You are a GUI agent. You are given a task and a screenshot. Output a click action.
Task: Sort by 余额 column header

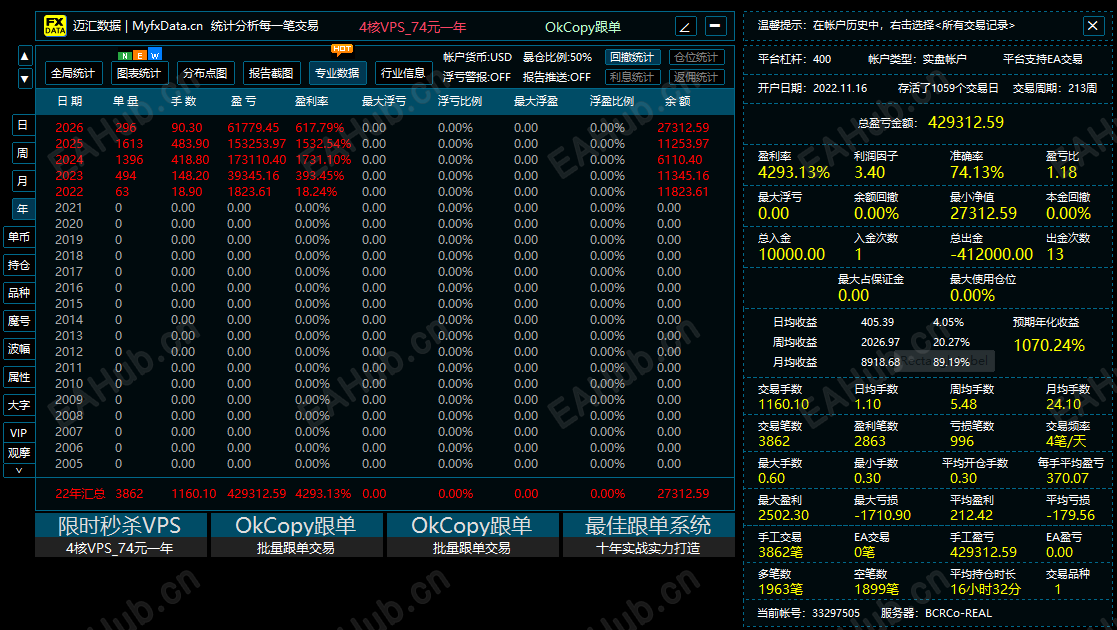pos(677,101)
